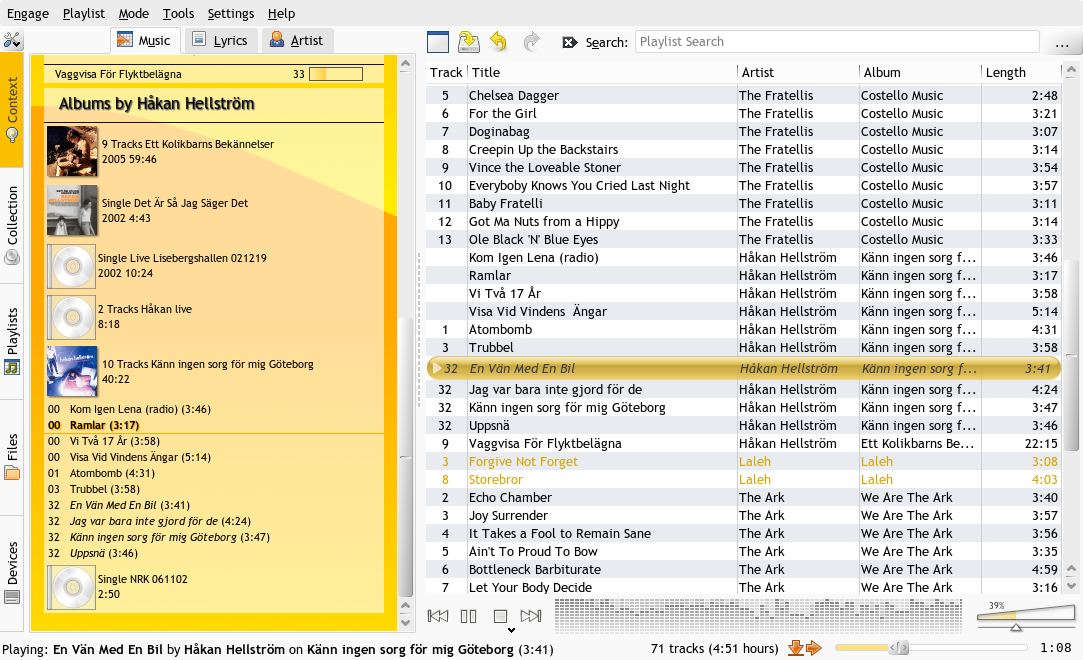Switch to the Music tab
This screenshot has width=1083, height=660.
point(145,41)
